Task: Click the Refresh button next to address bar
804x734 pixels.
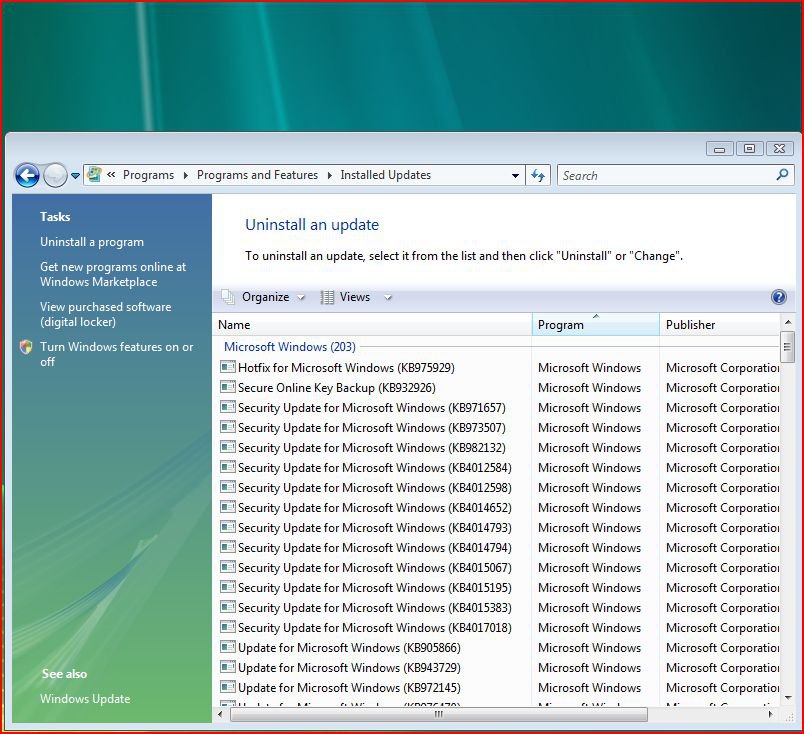Action: click(538, 175)
